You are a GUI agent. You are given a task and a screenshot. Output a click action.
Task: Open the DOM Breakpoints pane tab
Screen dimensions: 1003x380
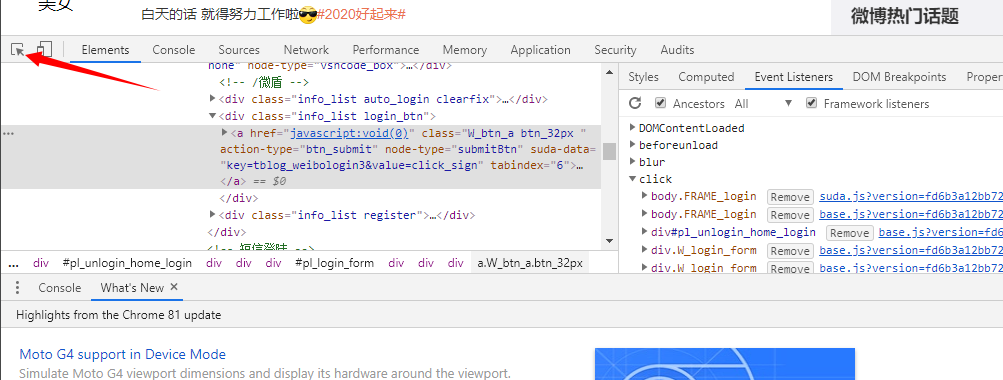click(x=899, y=77)
